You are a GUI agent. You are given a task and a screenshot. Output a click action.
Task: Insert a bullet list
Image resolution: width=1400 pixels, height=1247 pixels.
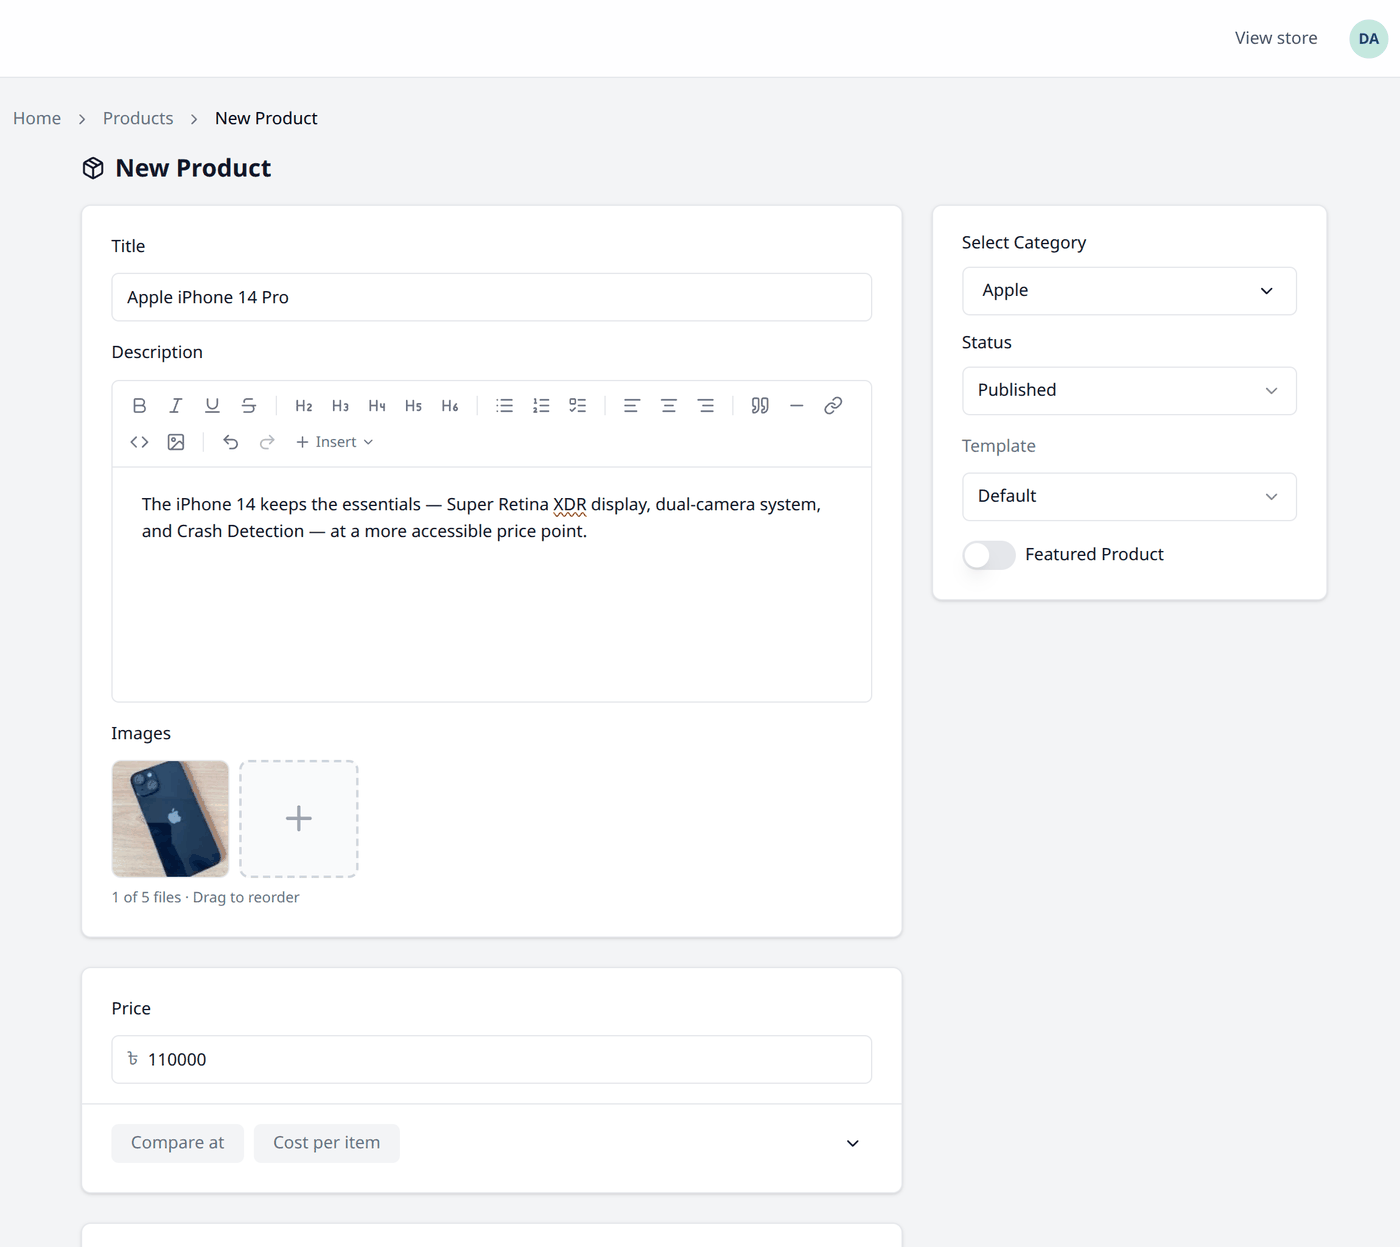pos(505,406)
